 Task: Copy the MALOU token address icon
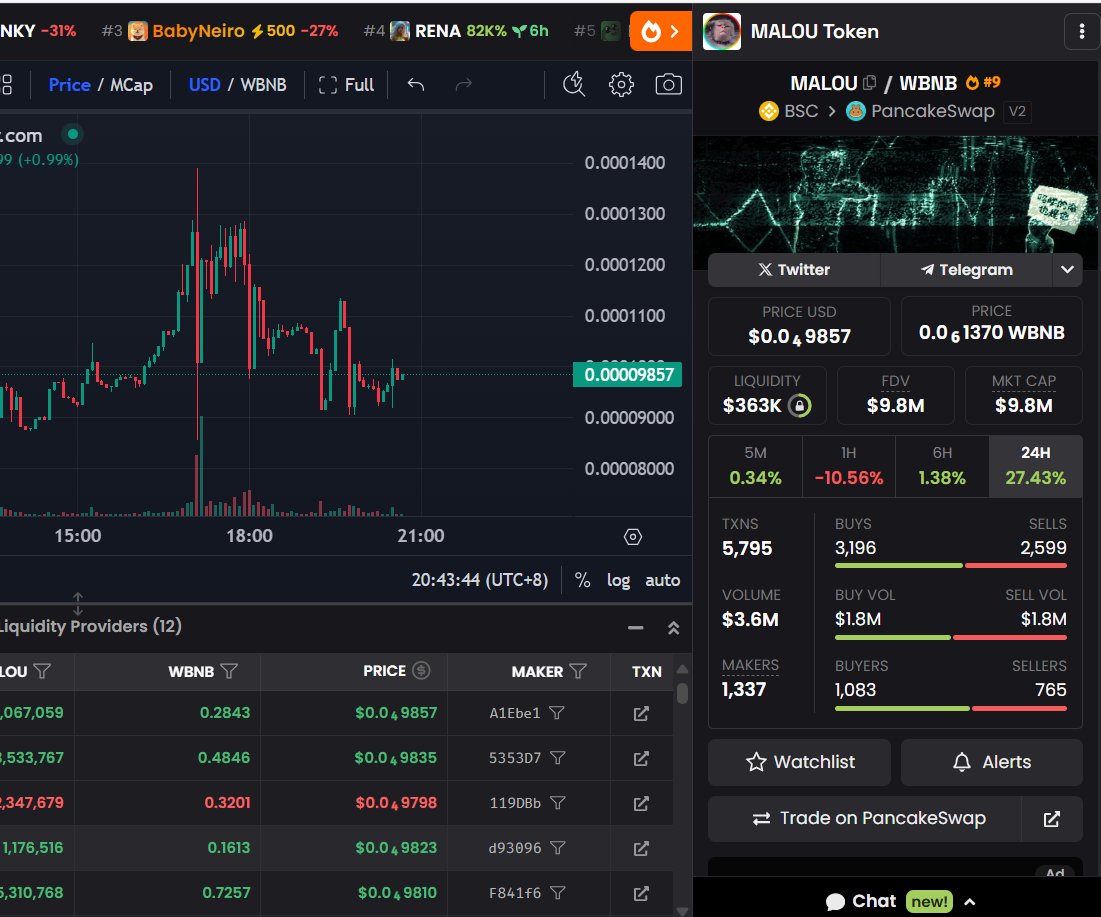point(869,83)
